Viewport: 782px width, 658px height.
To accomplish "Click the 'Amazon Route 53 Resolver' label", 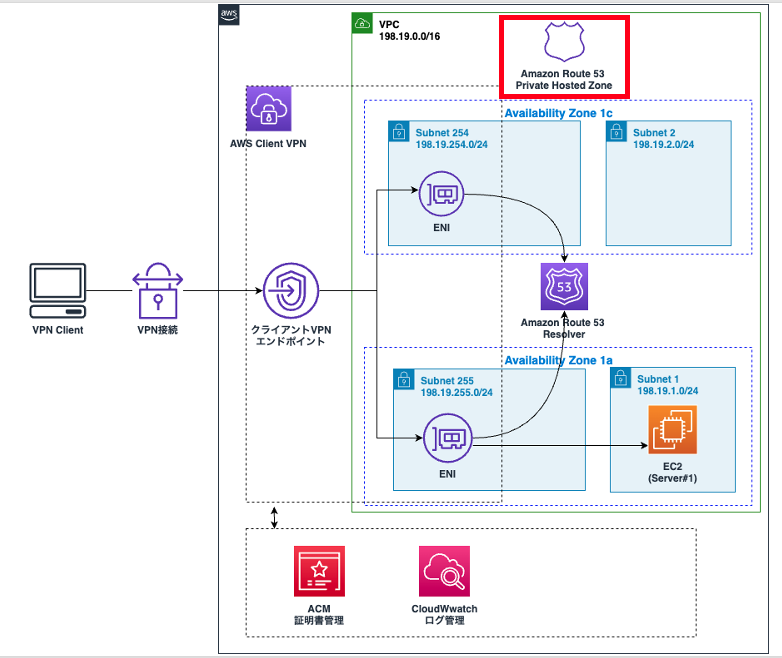I will click(x=563, y=328).
